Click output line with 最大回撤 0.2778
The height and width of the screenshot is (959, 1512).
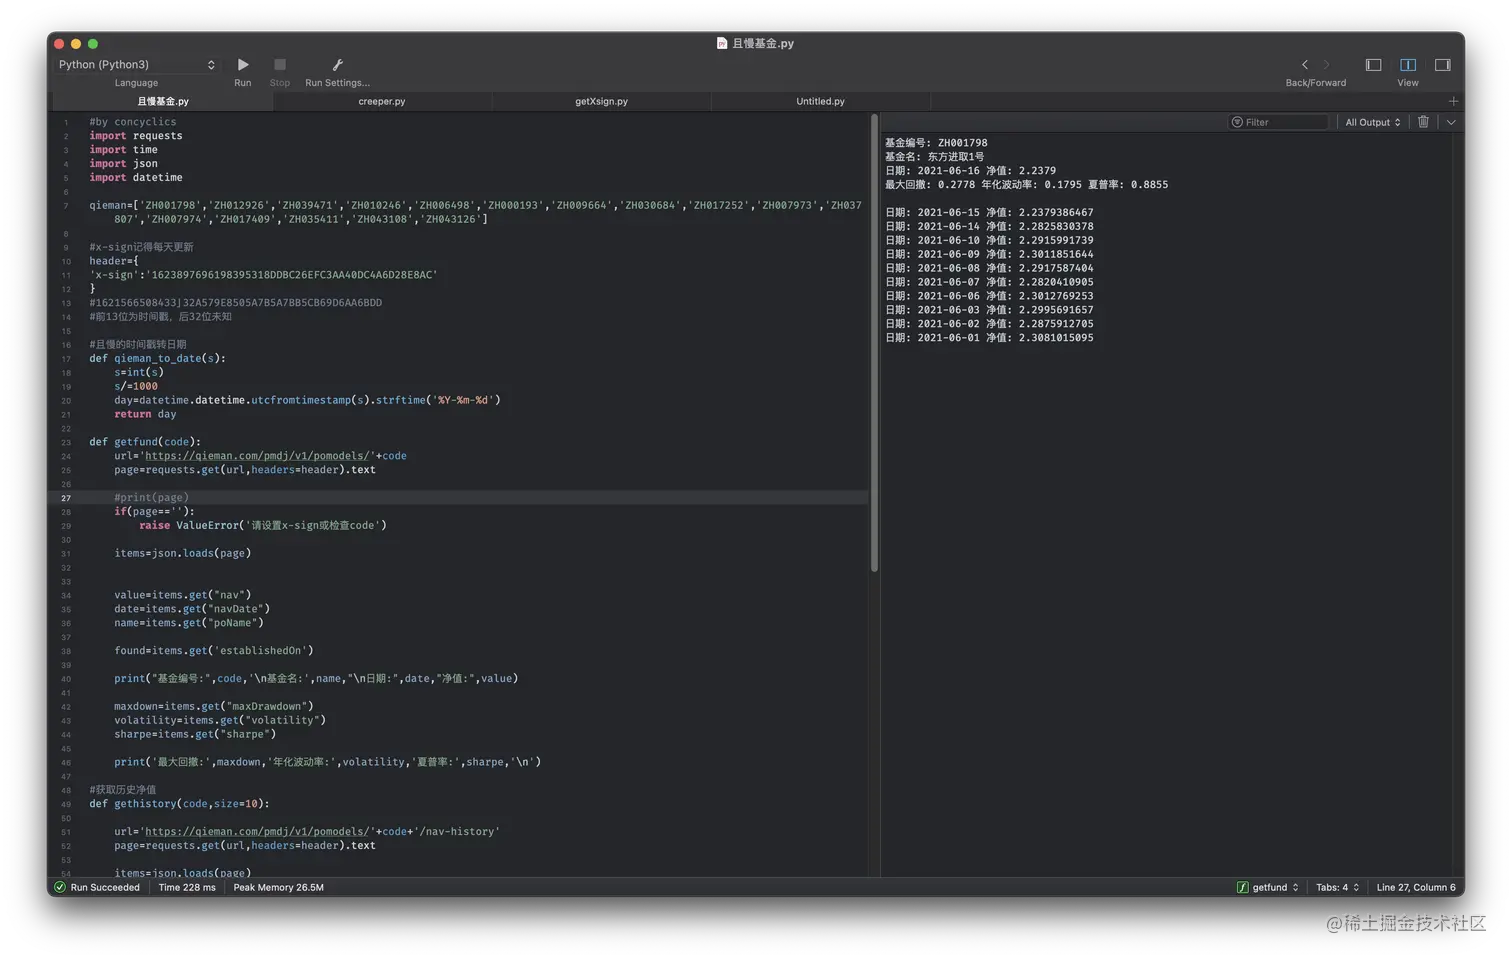coord(1026,185)
